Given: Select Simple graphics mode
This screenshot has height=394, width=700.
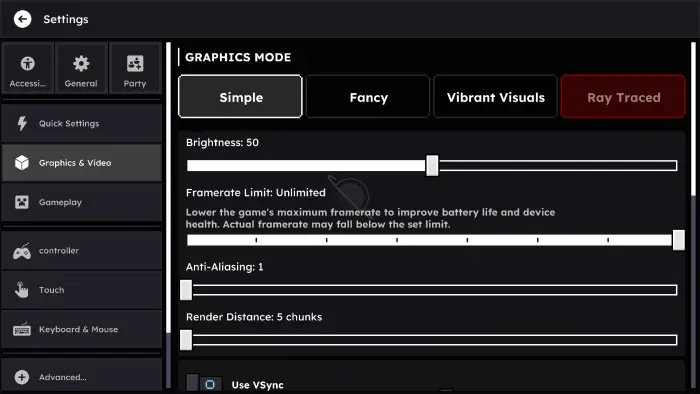Looking at the screenshot, I should pos(240,96).
